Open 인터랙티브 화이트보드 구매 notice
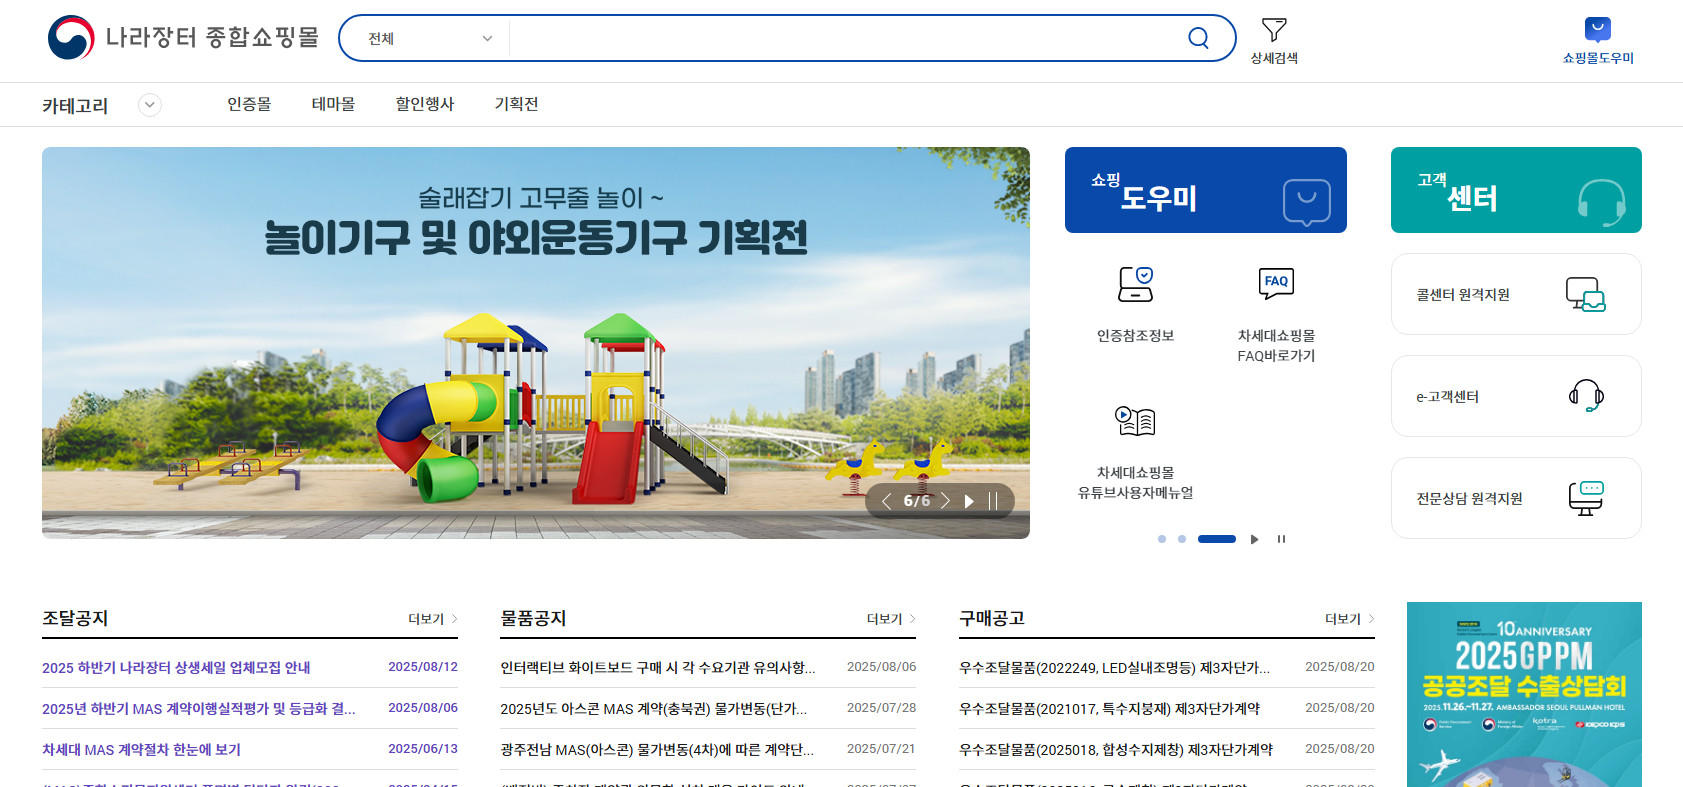 point(658,668)
